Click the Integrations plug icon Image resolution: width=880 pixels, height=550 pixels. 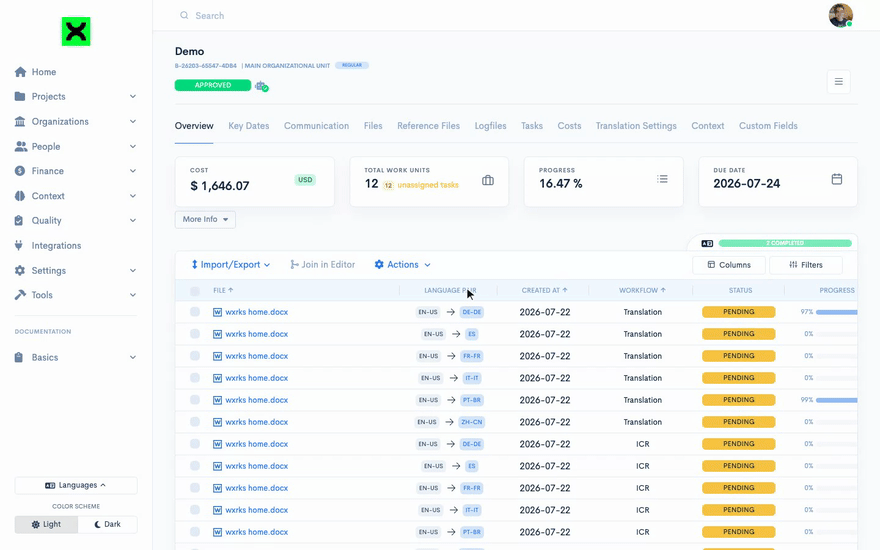pos(19,245)
